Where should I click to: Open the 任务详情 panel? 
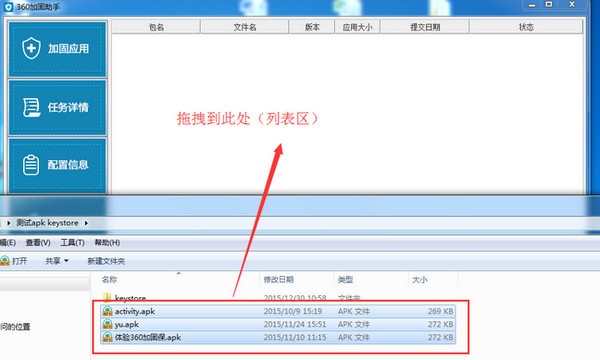(57, 107)
